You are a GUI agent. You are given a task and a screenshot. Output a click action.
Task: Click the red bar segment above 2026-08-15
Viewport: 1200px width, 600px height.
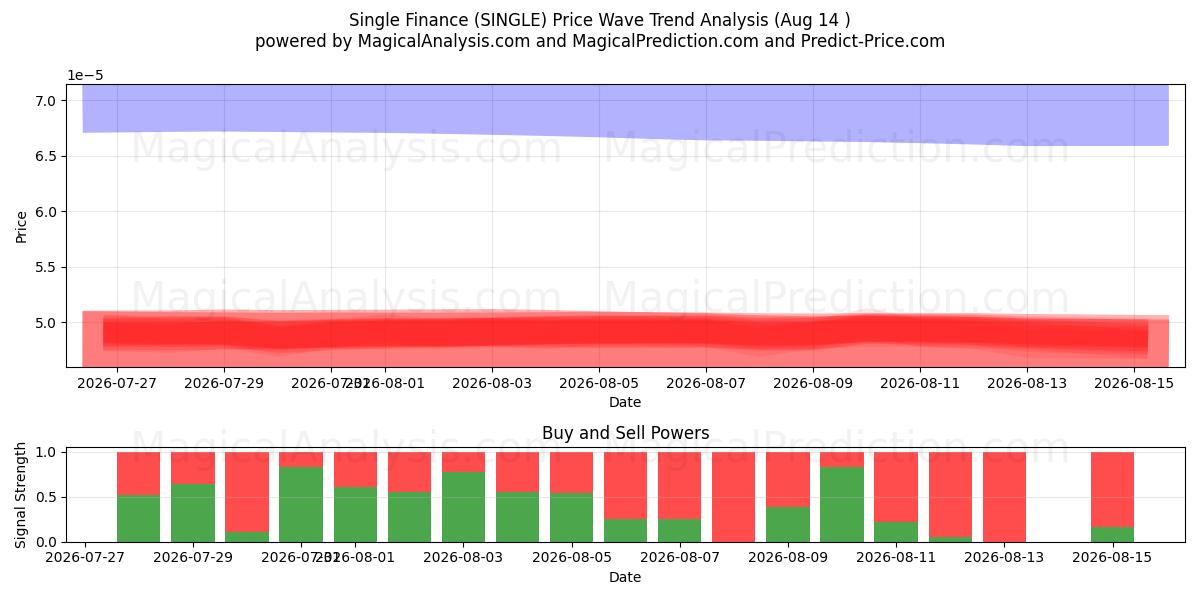(x=1113, y=489)
